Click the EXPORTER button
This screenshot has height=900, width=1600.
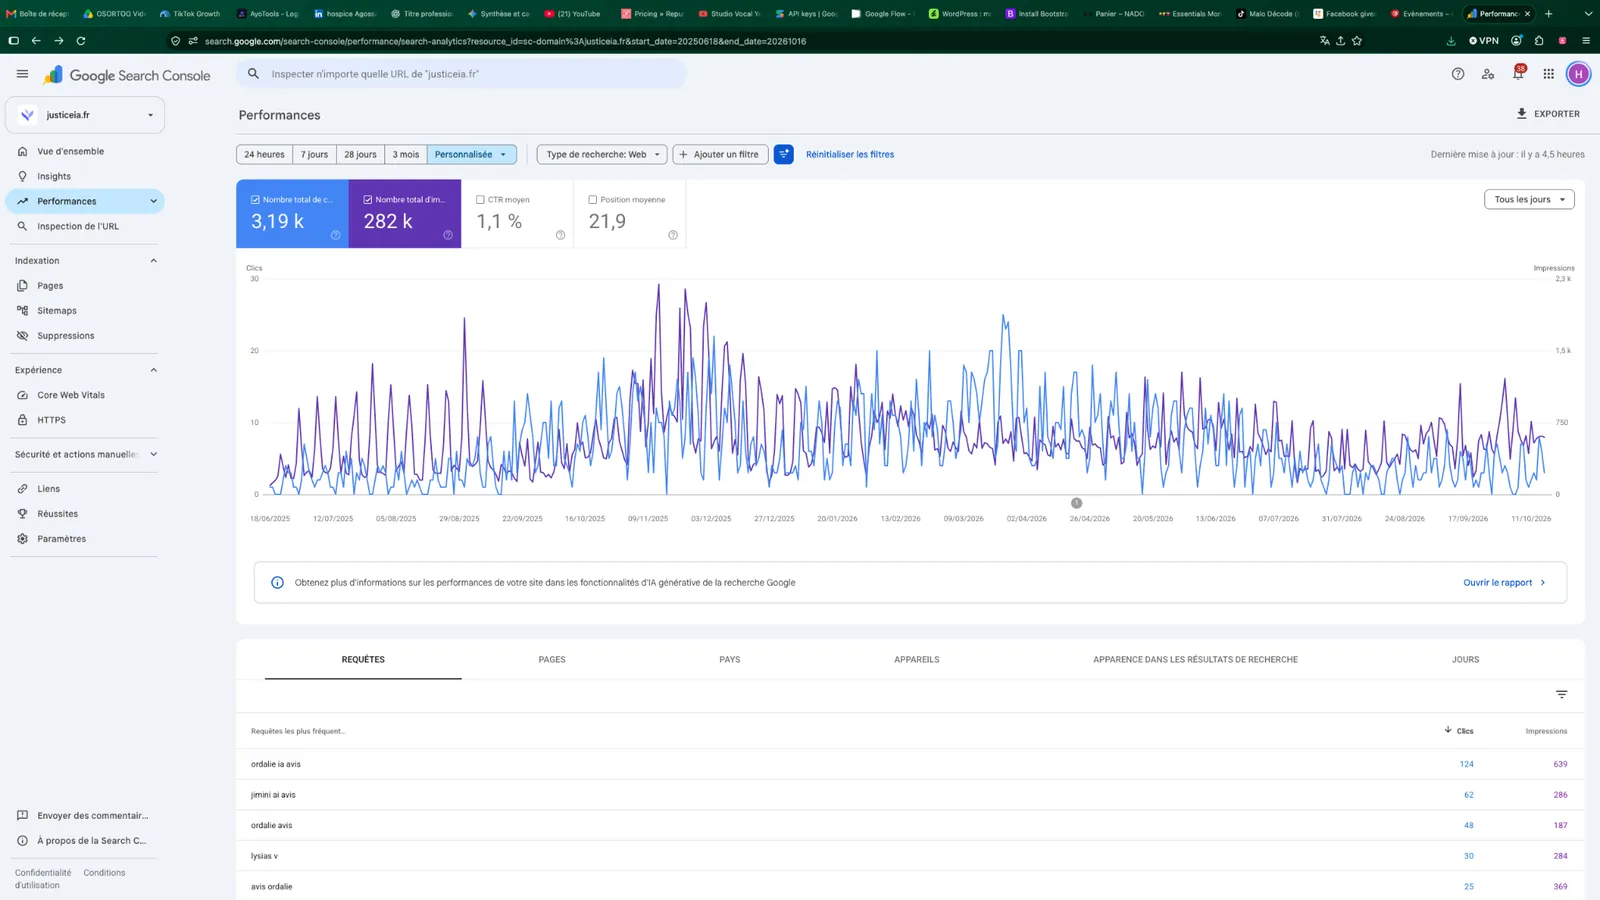pyautogui.click(x=1548, y=114)
